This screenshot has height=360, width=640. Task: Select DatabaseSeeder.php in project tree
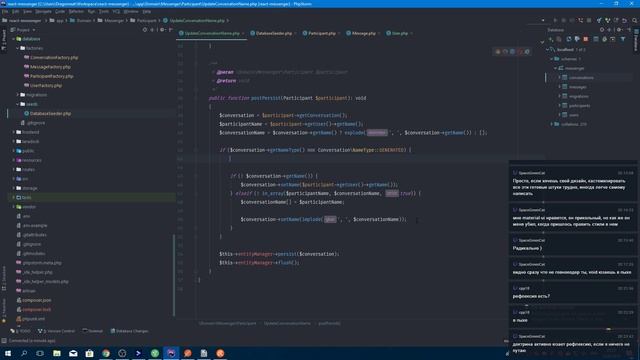[x=50, y=113]
